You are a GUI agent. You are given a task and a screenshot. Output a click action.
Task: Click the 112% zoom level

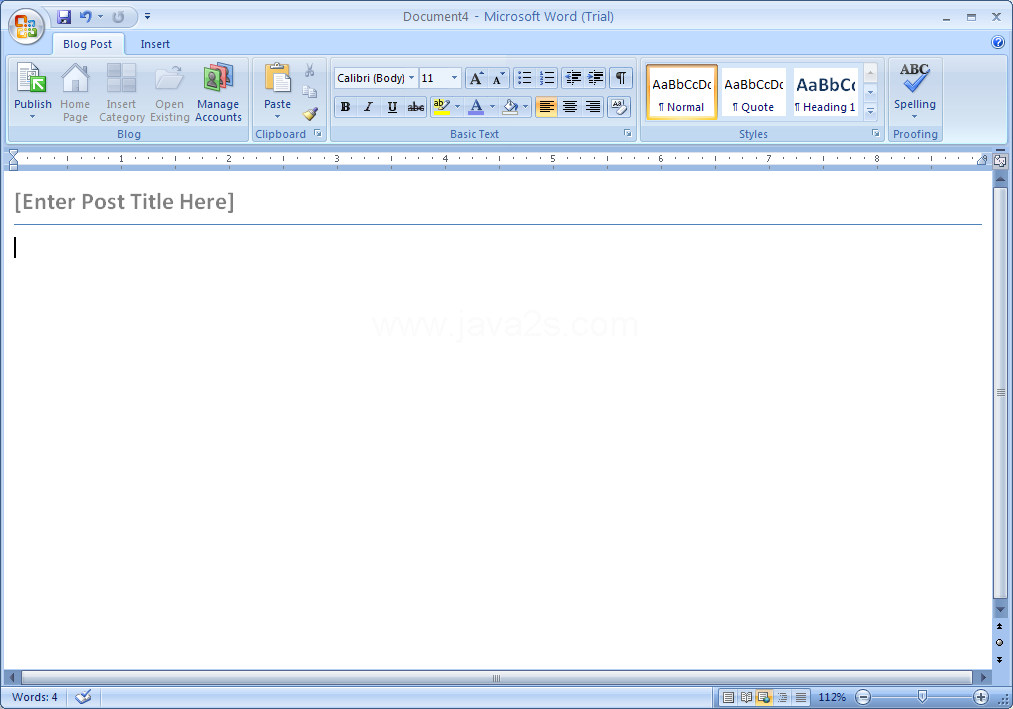click(831, 697)
